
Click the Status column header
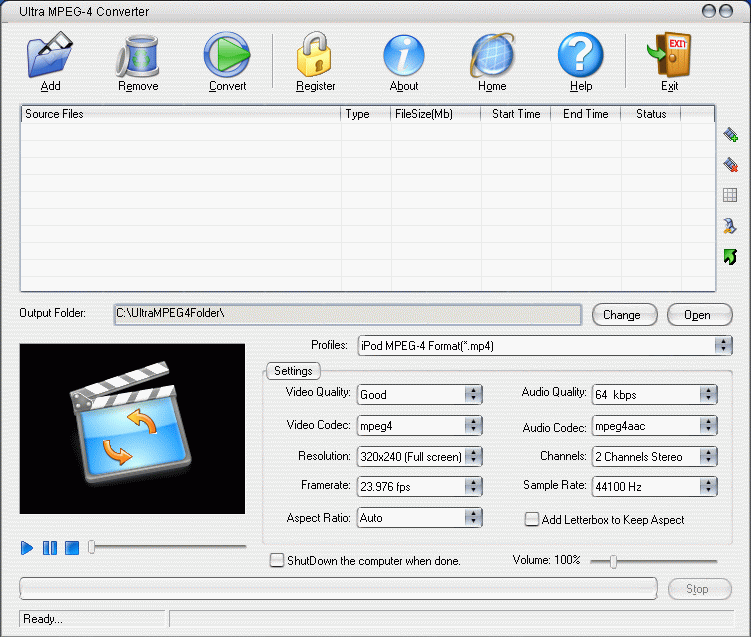coord(650,114)
